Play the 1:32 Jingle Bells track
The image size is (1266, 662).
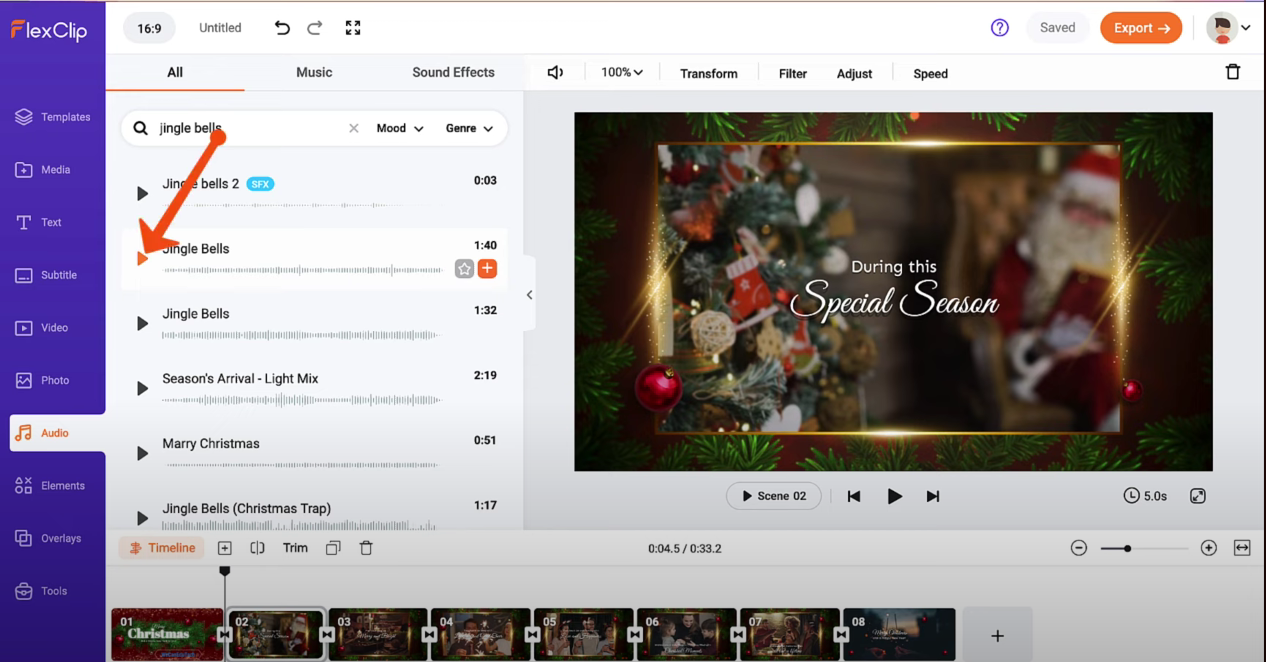(x=142, y=323)
